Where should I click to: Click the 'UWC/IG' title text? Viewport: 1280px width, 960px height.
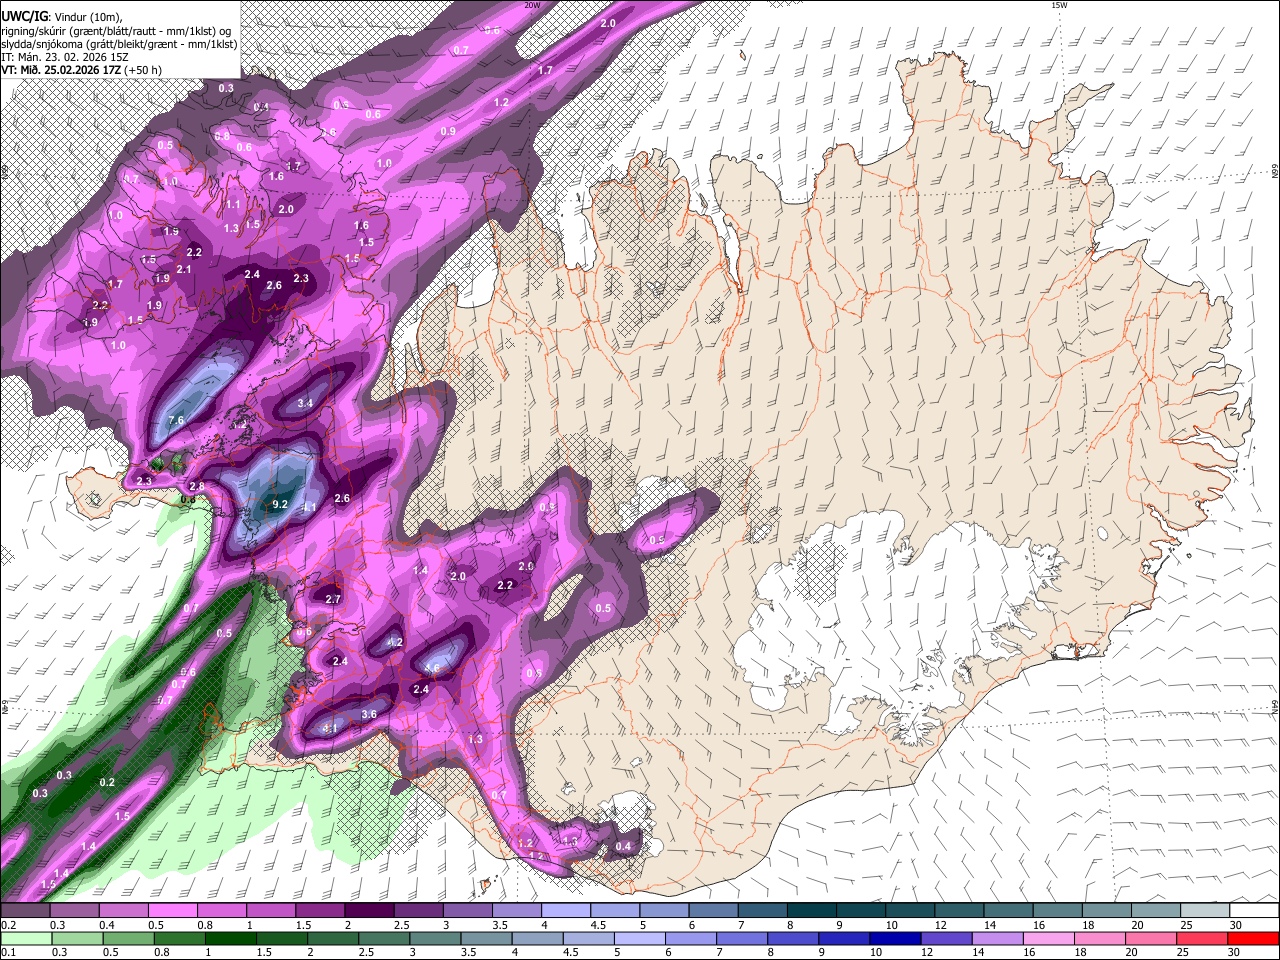24,17
